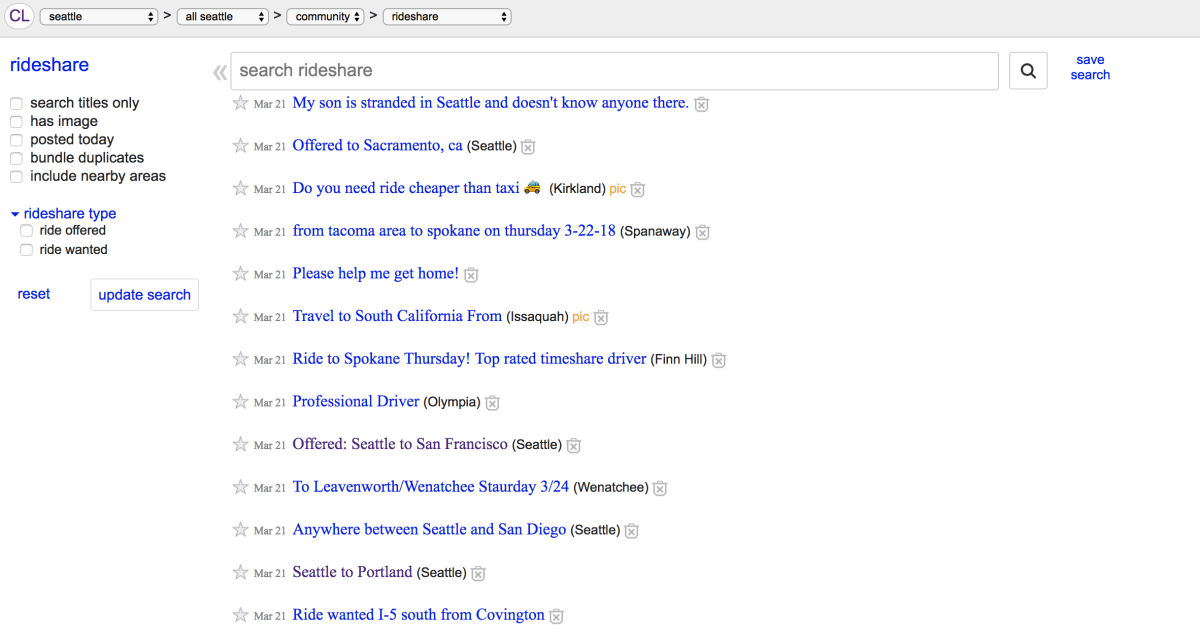Hide the 'Professional Driver' posting via its banish icon
1200x636 pixels.
[x=492, y=403]
